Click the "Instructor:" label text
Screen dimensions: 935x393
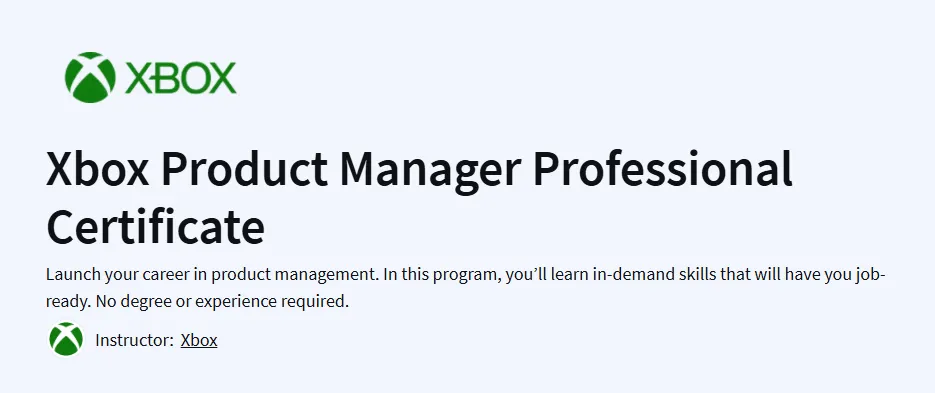[x=134, y=340]
